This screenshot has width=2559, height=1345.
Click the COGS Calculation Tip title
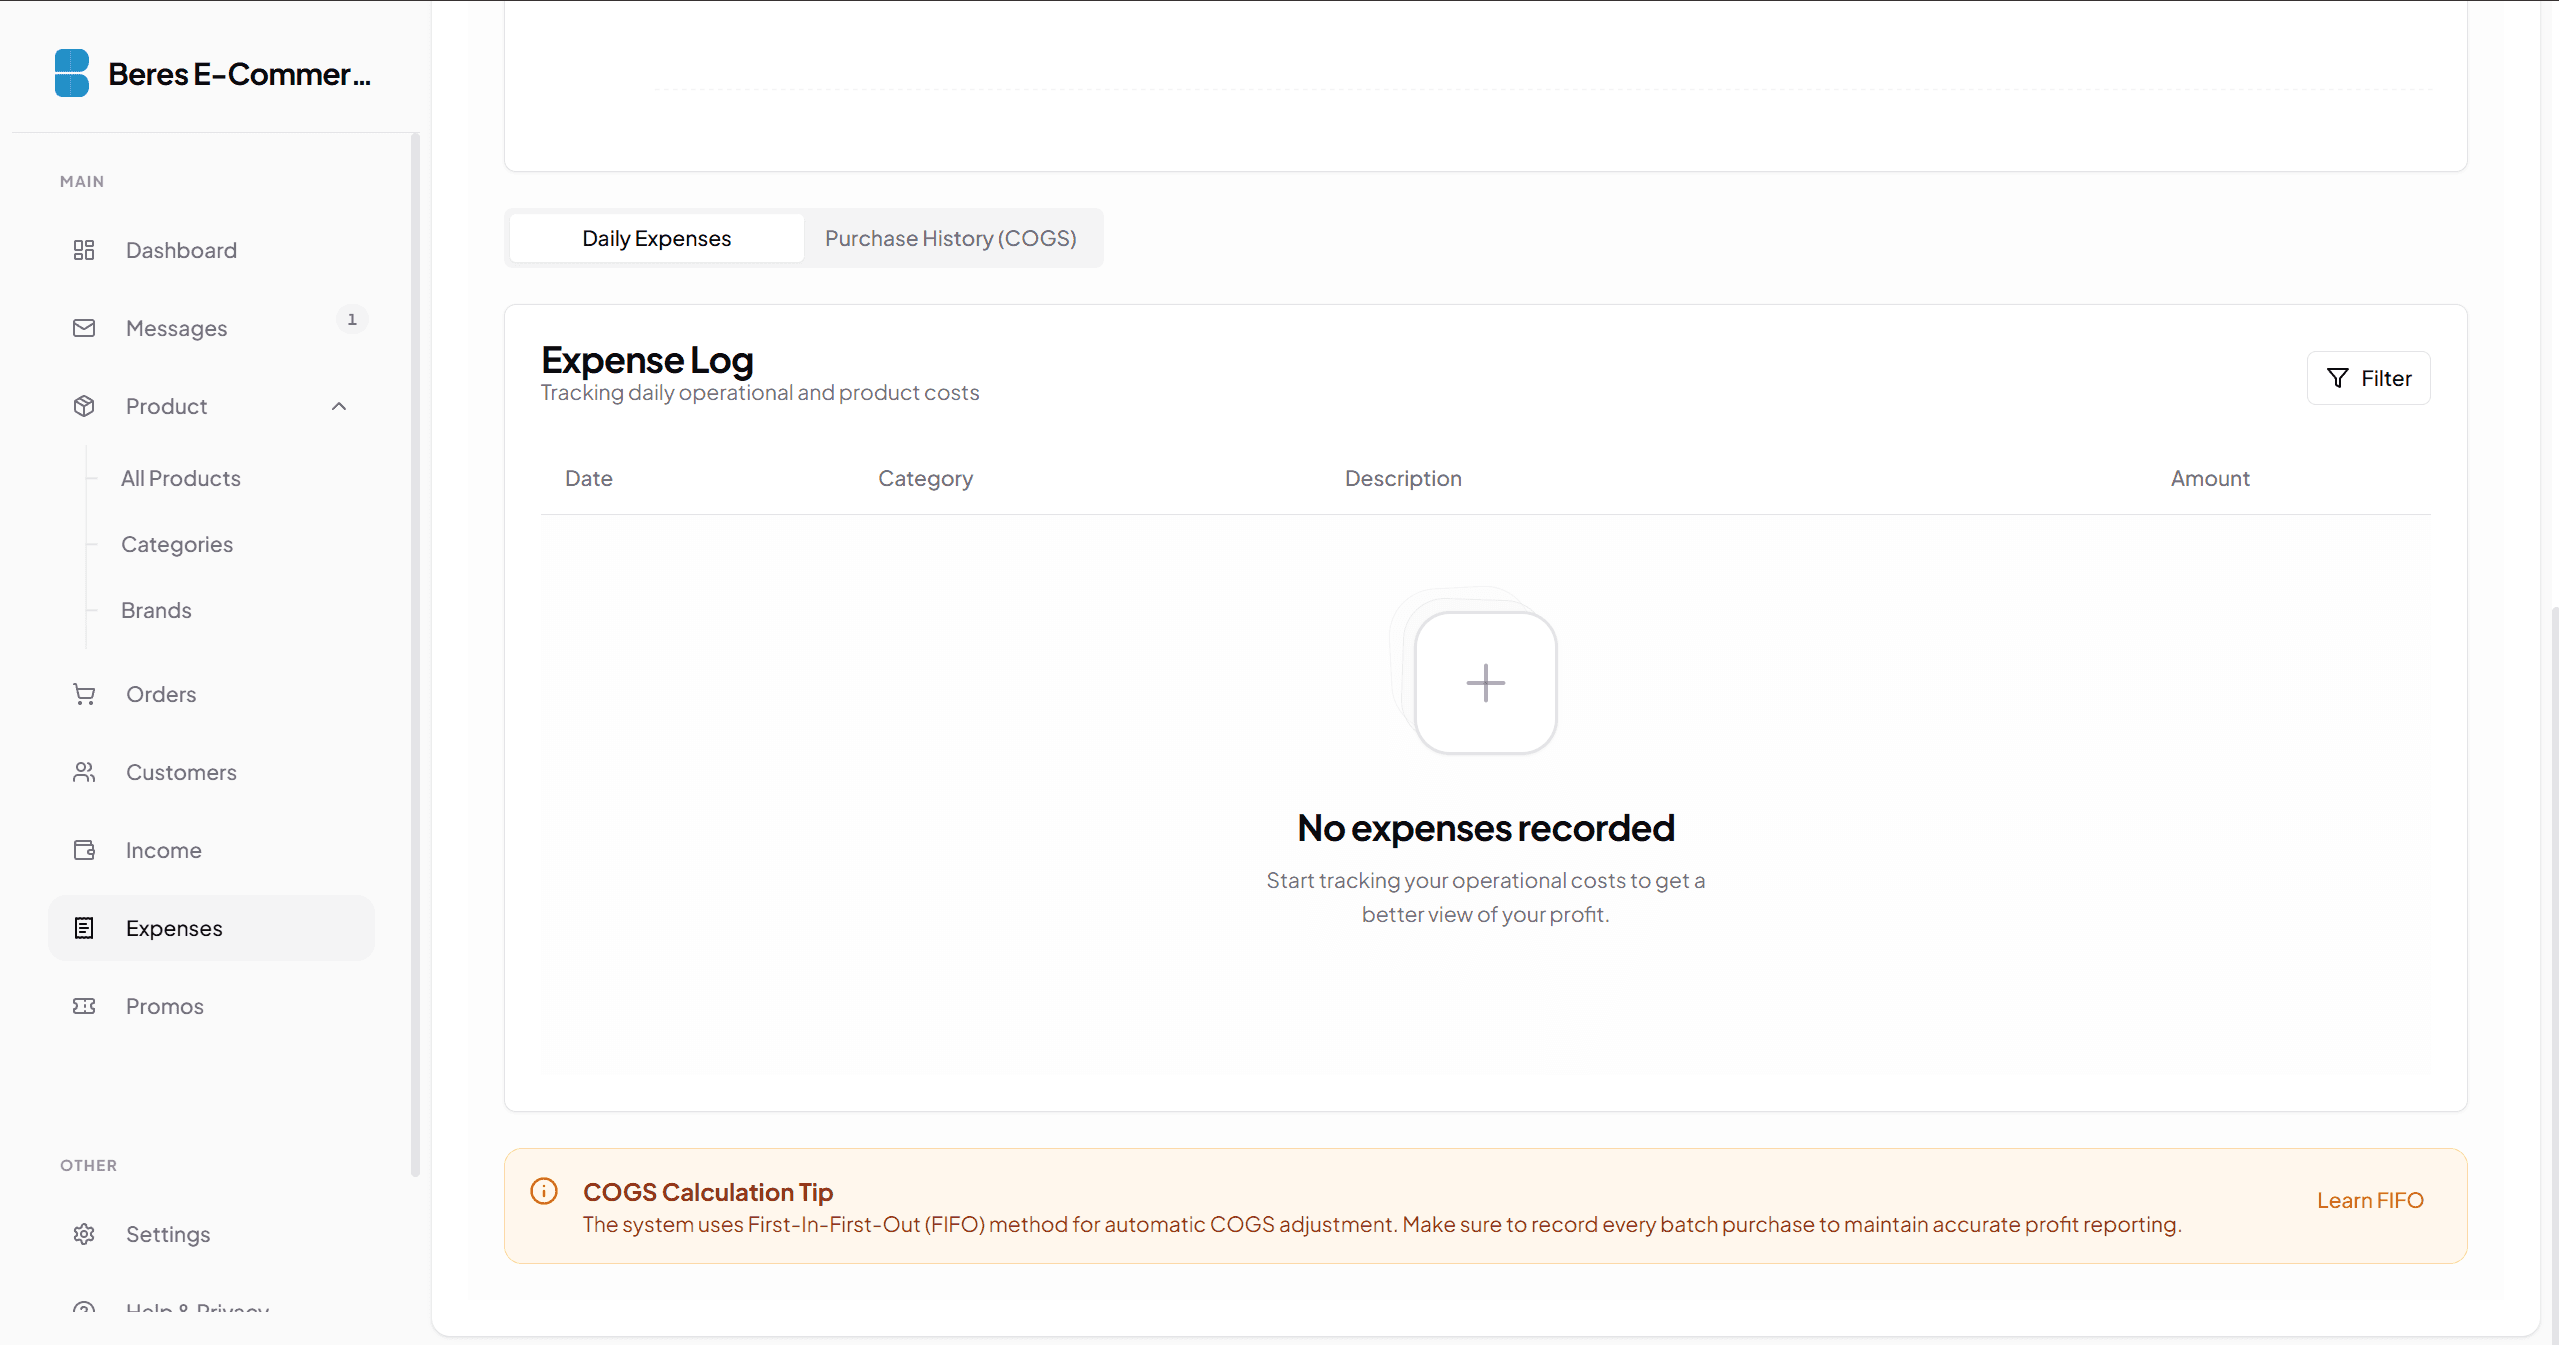coord(708,1192)
